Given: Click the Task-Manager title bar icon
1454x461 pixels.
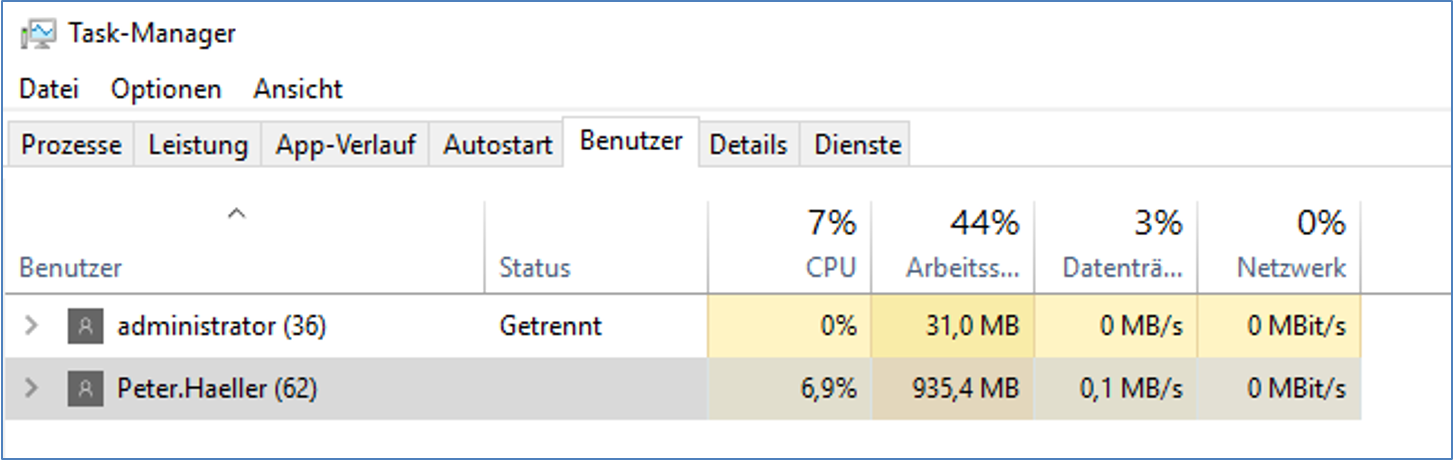Looking at the screenshot, I should (39, 34).
